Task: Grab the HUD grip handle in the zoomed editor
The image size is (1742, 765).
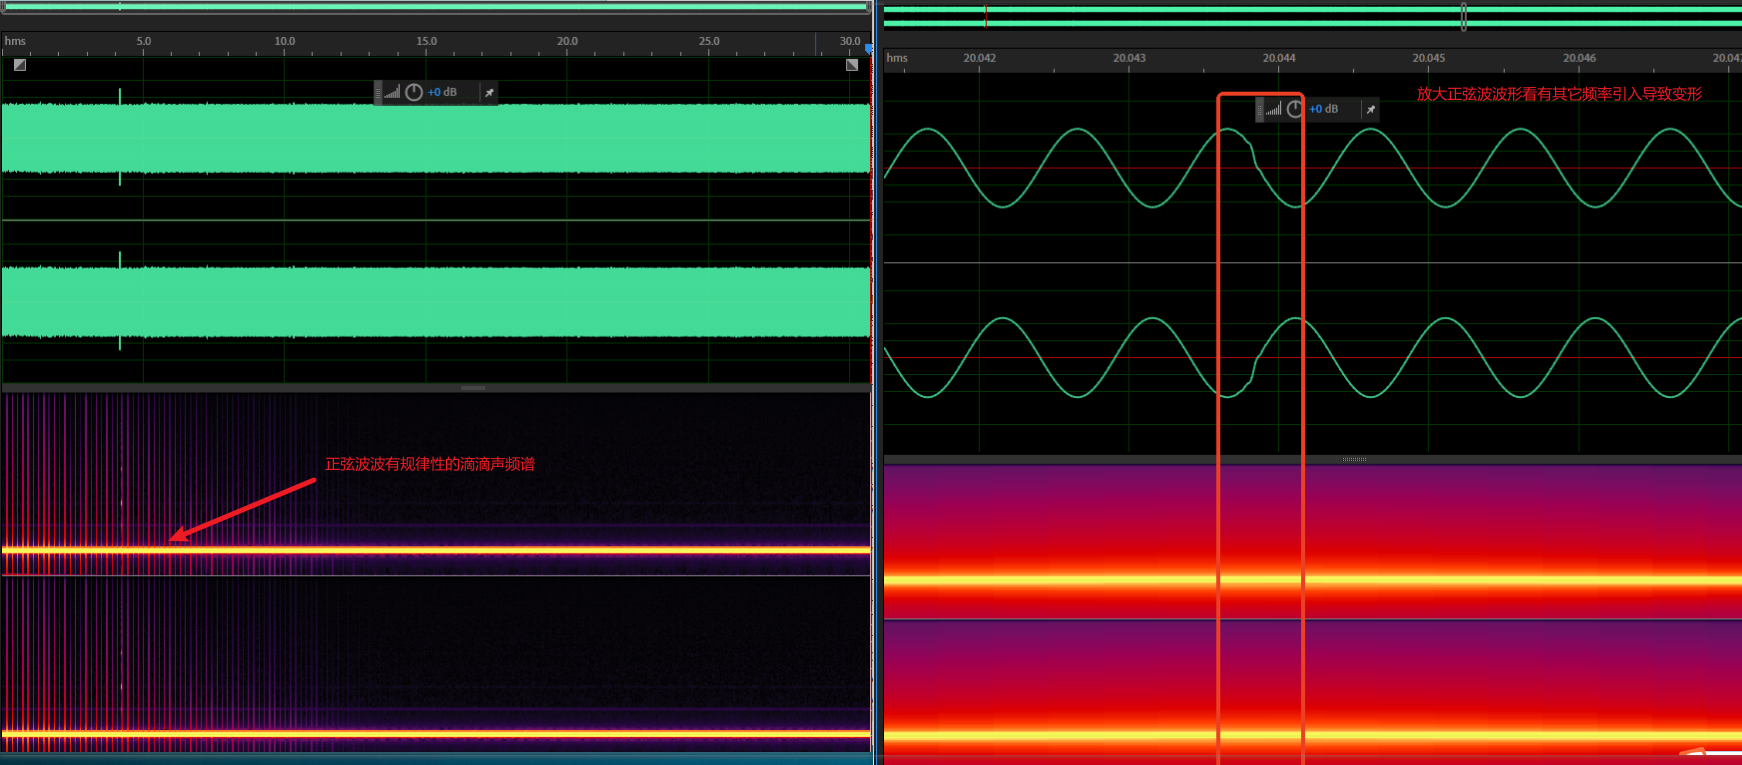Action: pos(1259,109)
